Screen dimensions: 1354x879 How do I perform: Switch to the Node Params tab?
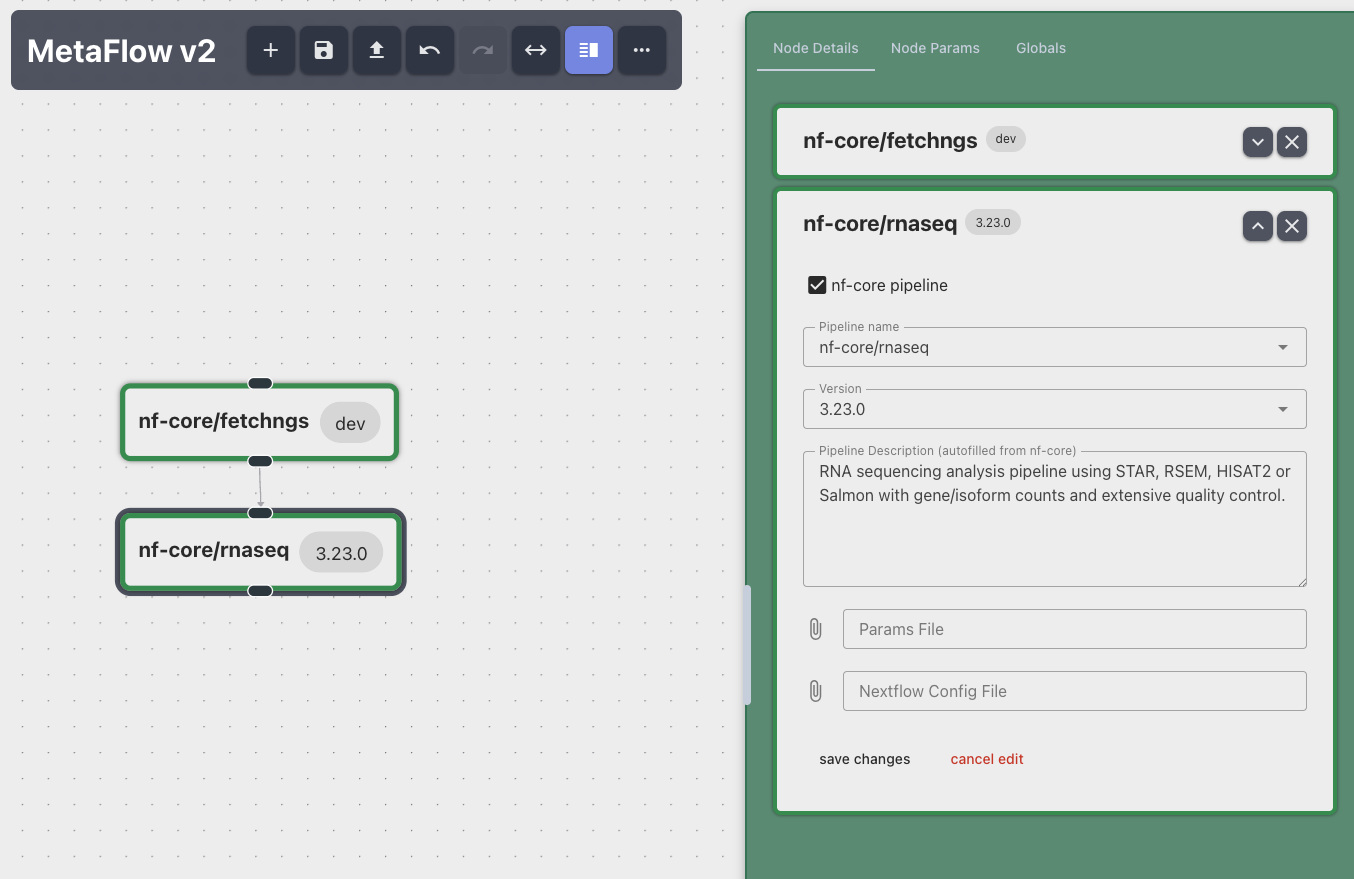pyautogui.click(x=935, y=48)
